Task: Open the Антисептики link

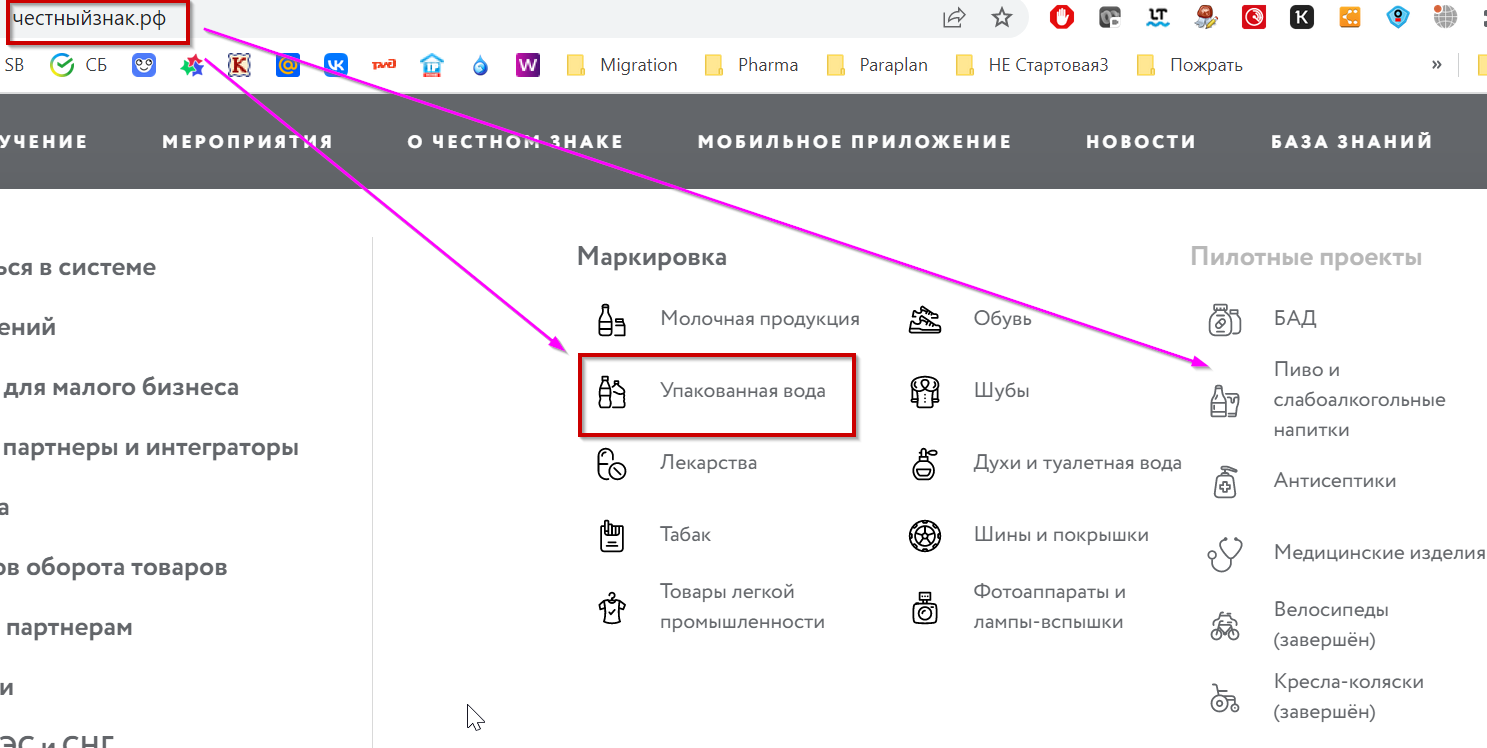Action: tap(1335, 481)
